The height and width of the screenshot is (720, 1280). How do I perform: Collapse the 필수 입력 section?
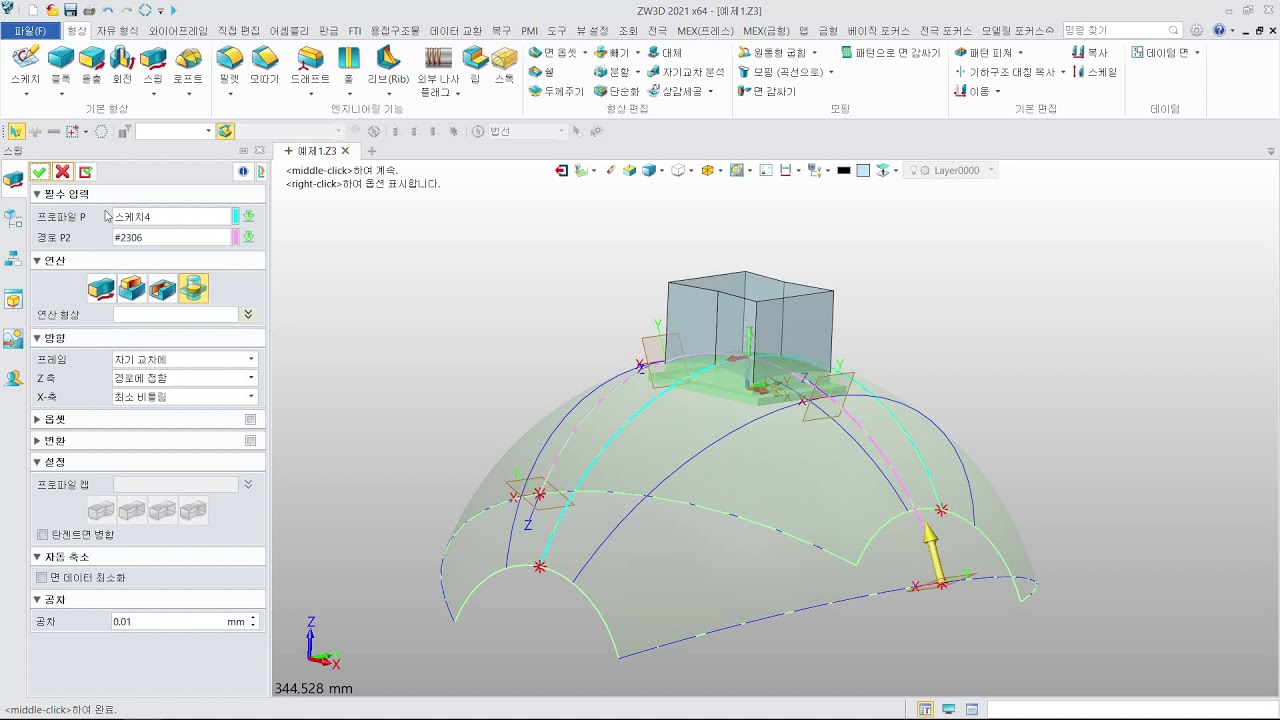coord(37,194)
